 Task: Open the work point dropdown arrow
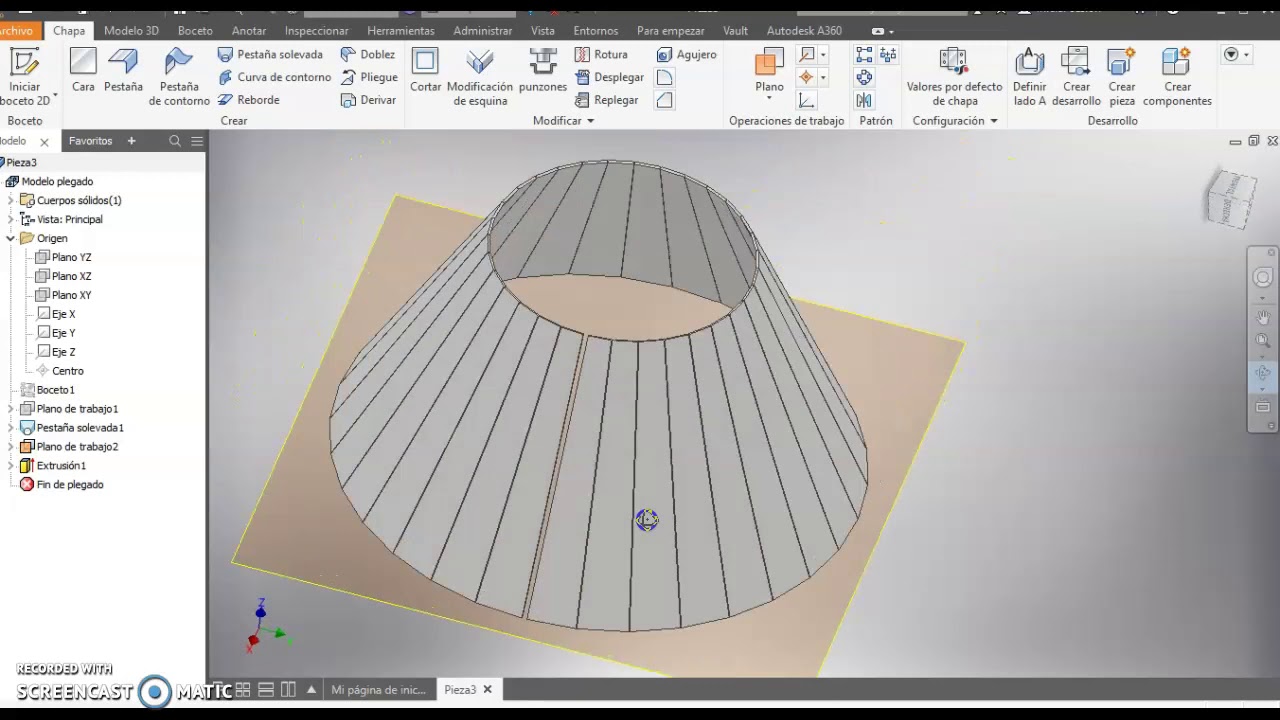[x=823, y=77]
